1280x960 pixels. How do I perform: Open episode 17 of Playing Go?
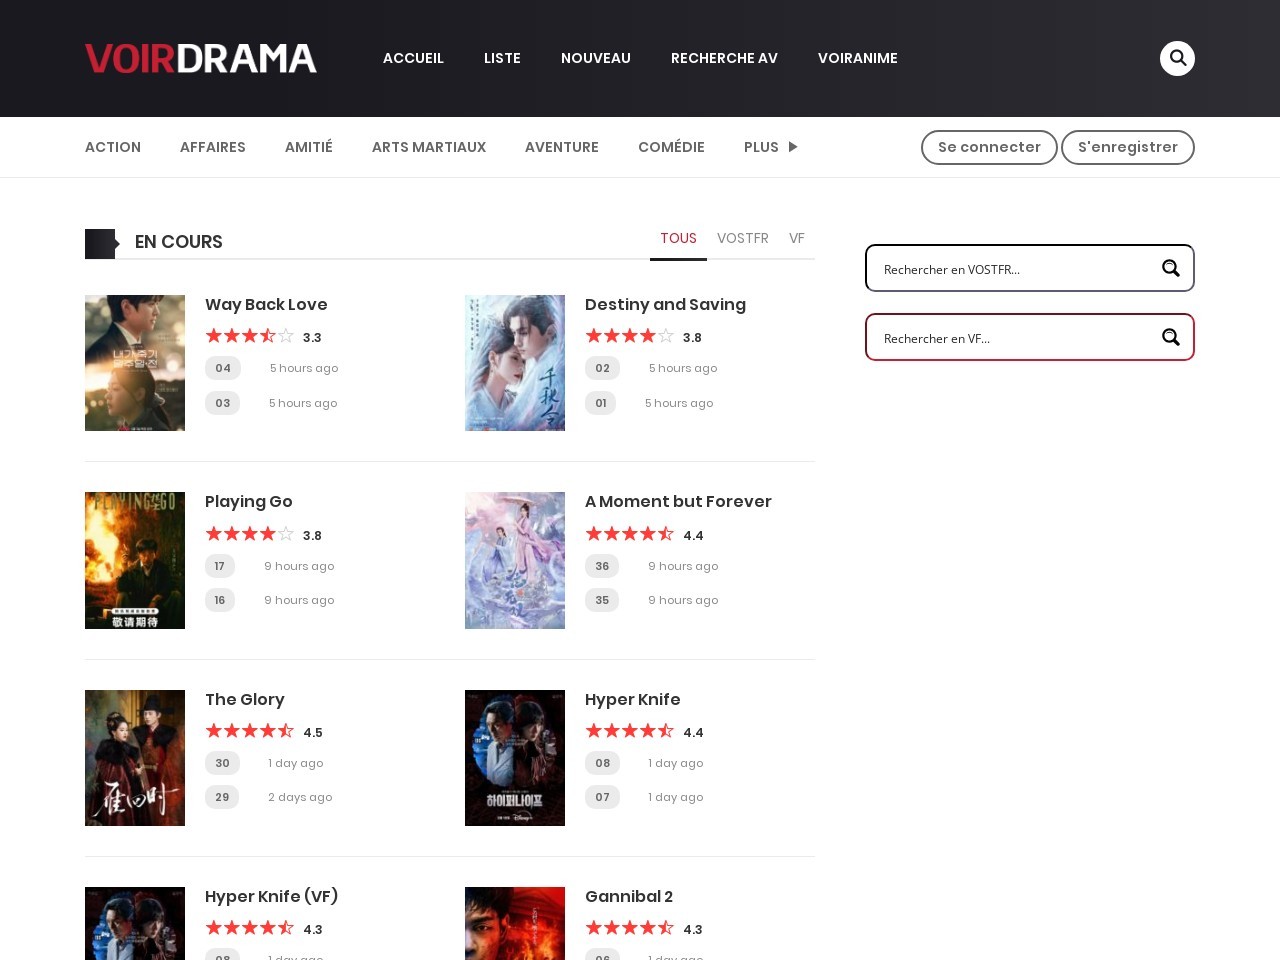220,566
